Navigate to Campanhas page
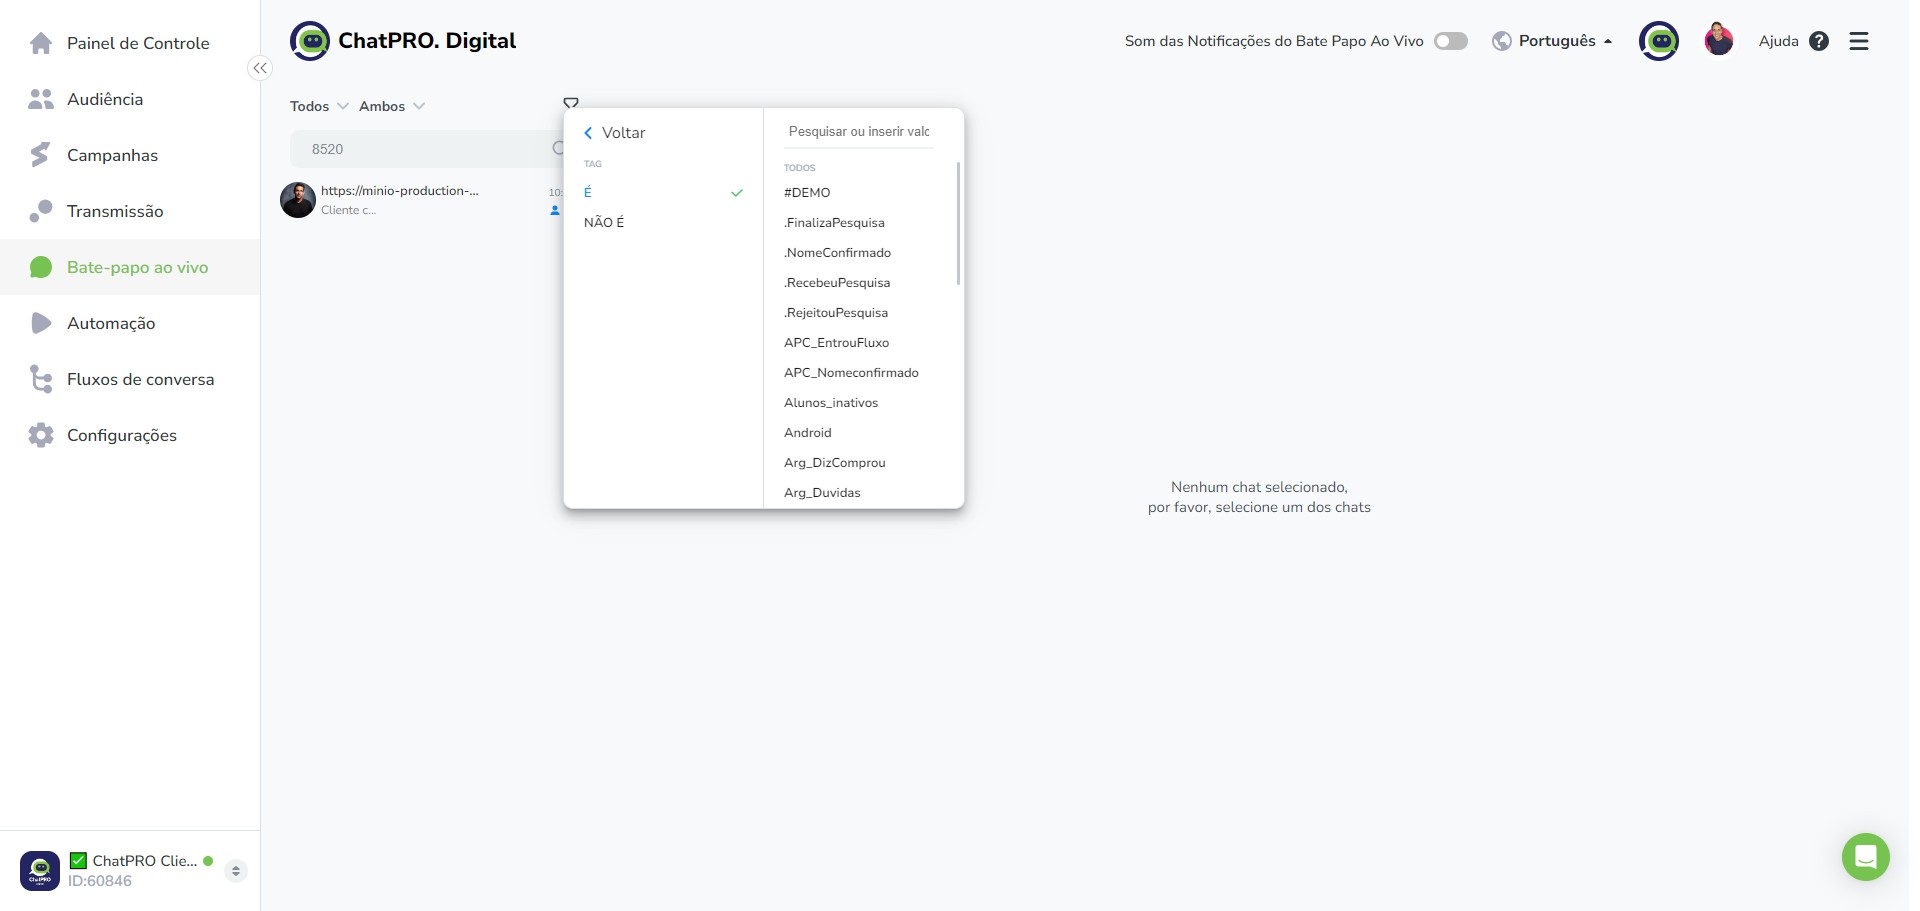 click(x=112, y=155)
